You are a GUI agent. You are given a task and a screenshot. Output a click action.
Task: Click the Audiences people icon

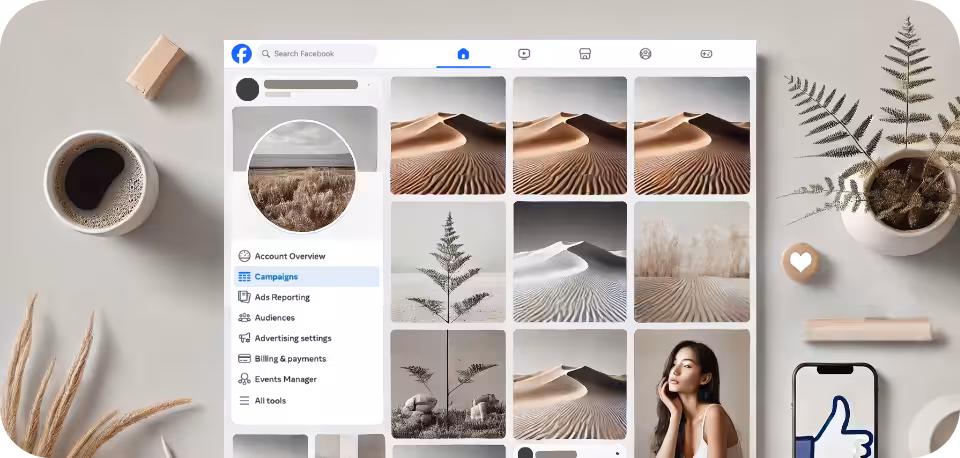click(x=244, y=318)
